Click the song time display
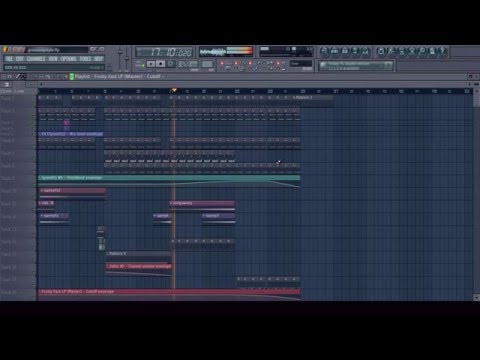Viewport: 480px width, 360px height. point(164,52)
